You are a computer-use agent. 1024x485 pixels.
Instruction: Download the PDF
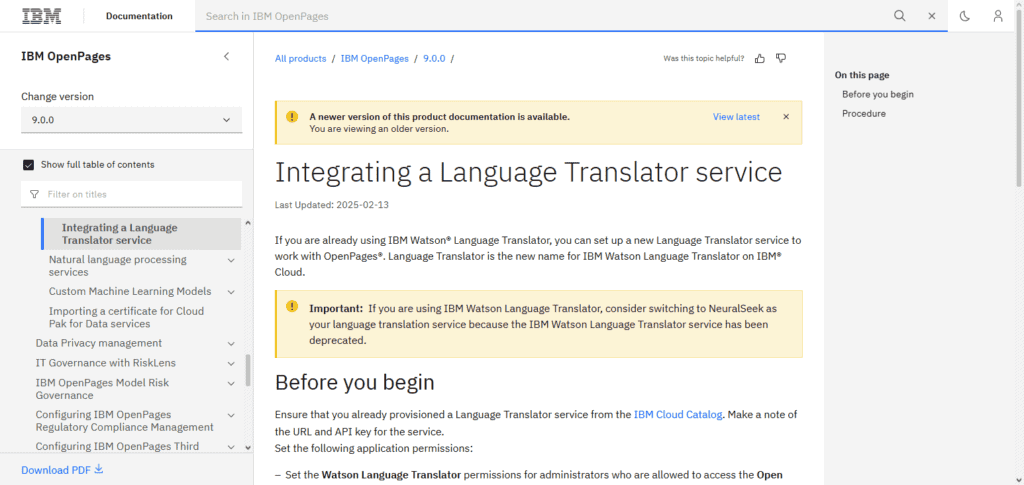tap(62, 470)
